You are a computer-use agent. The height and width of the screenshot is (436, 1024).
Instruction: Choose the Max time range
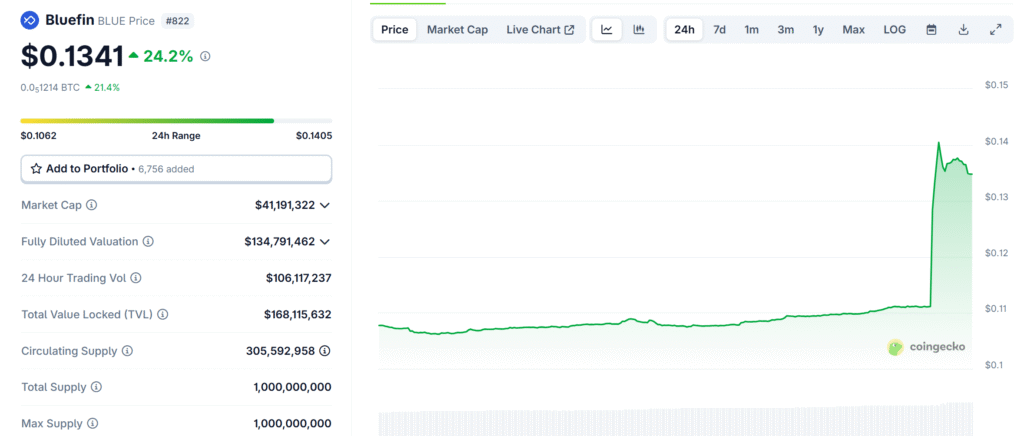(x=853, y=30)
